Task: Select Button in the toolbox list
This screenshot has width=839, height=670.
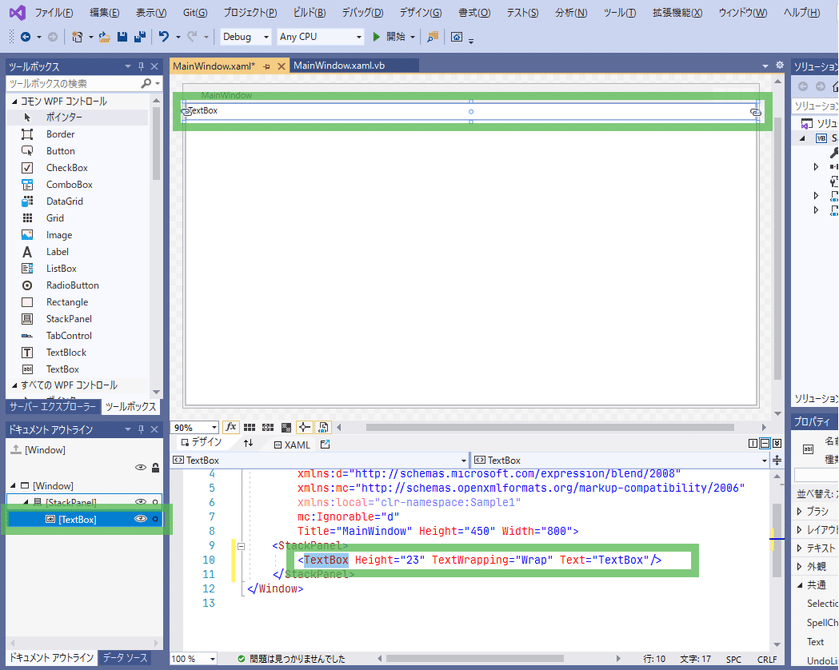Action: [x=60, y=151]
